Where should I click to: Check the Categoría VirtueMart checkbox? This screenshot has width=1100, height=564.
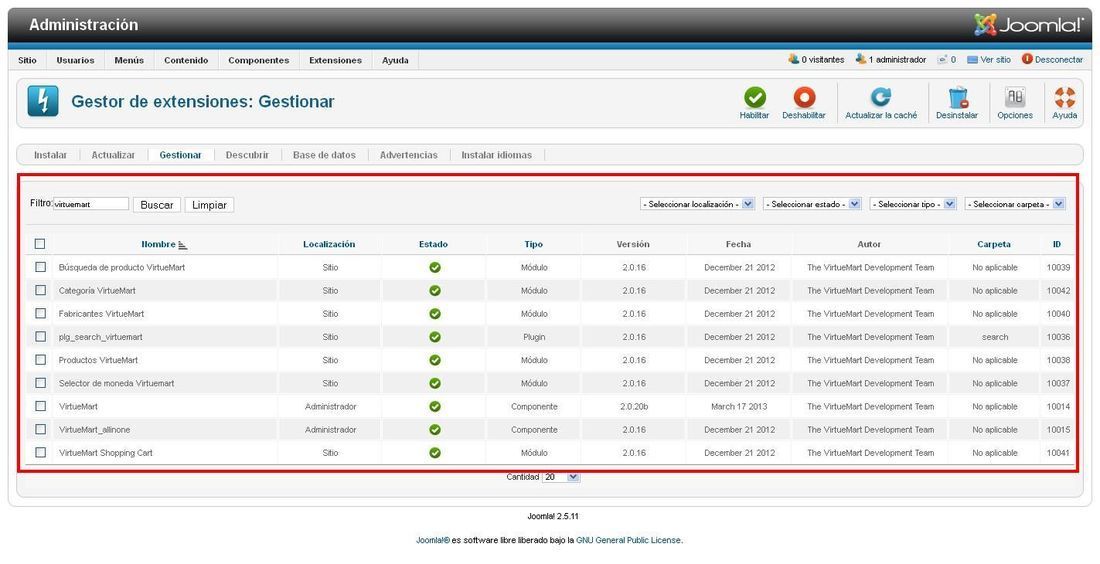(x=41, y=290)
